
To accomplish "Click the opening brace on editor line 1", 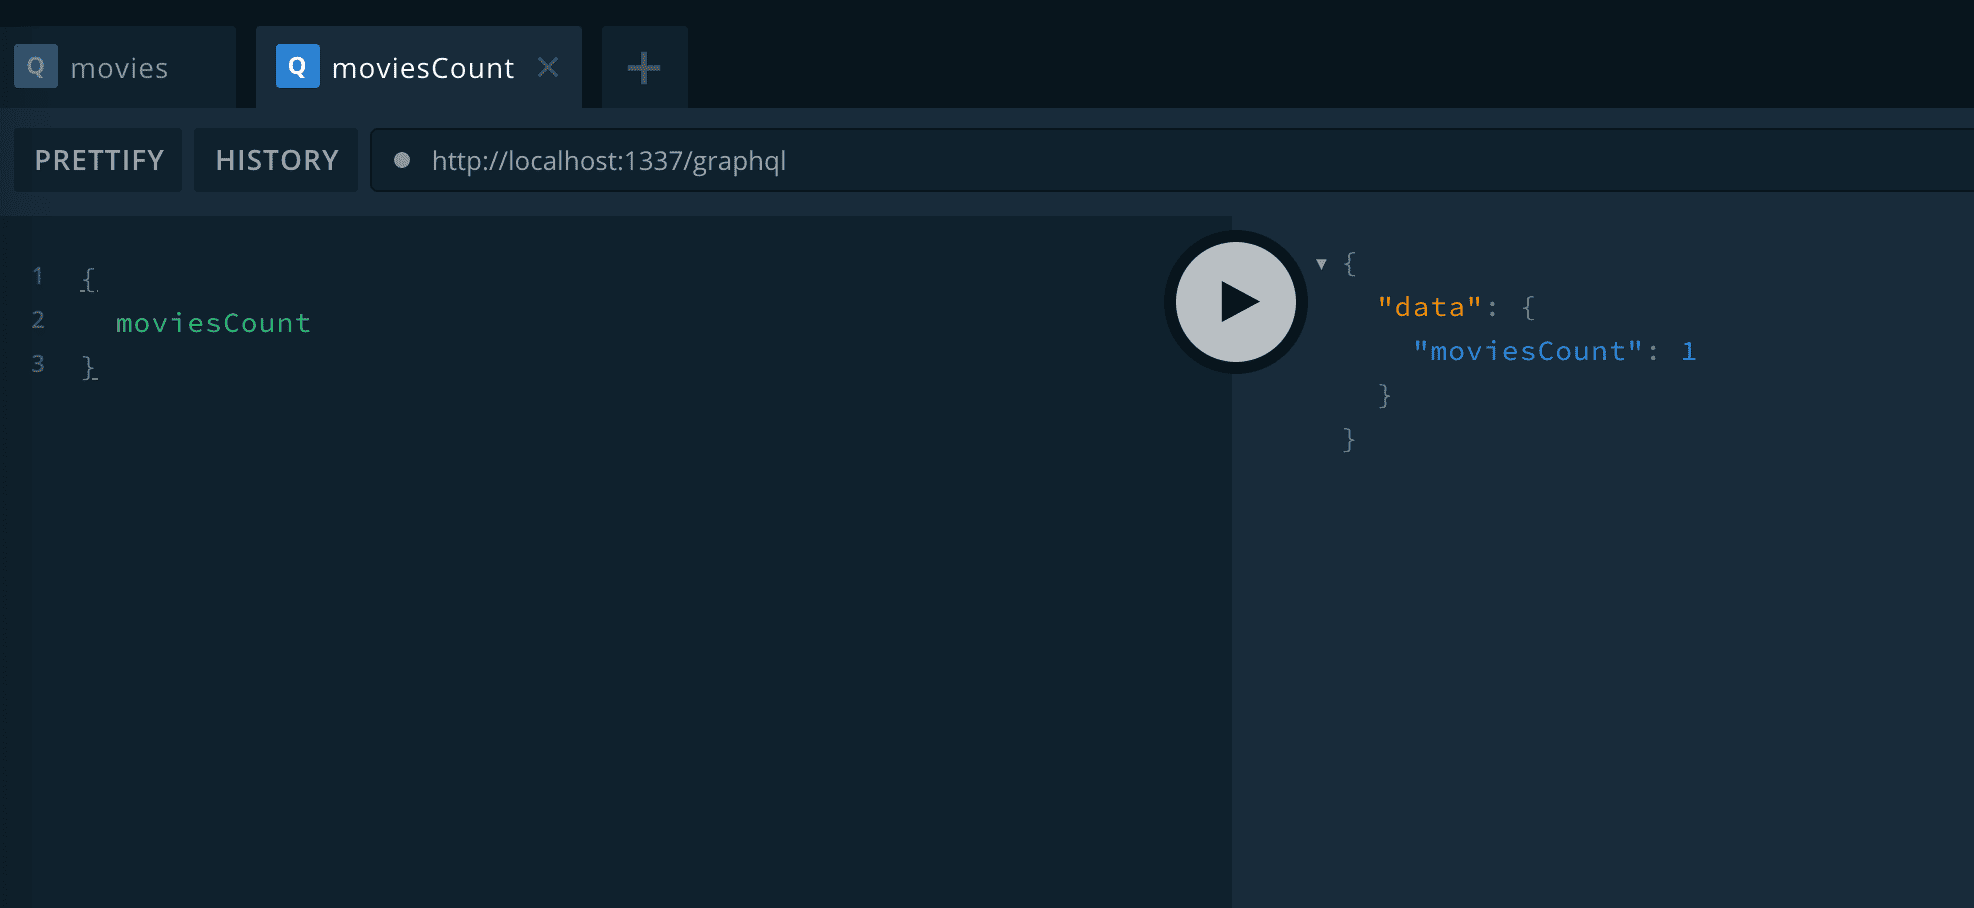I will click(x=88, y=279).
